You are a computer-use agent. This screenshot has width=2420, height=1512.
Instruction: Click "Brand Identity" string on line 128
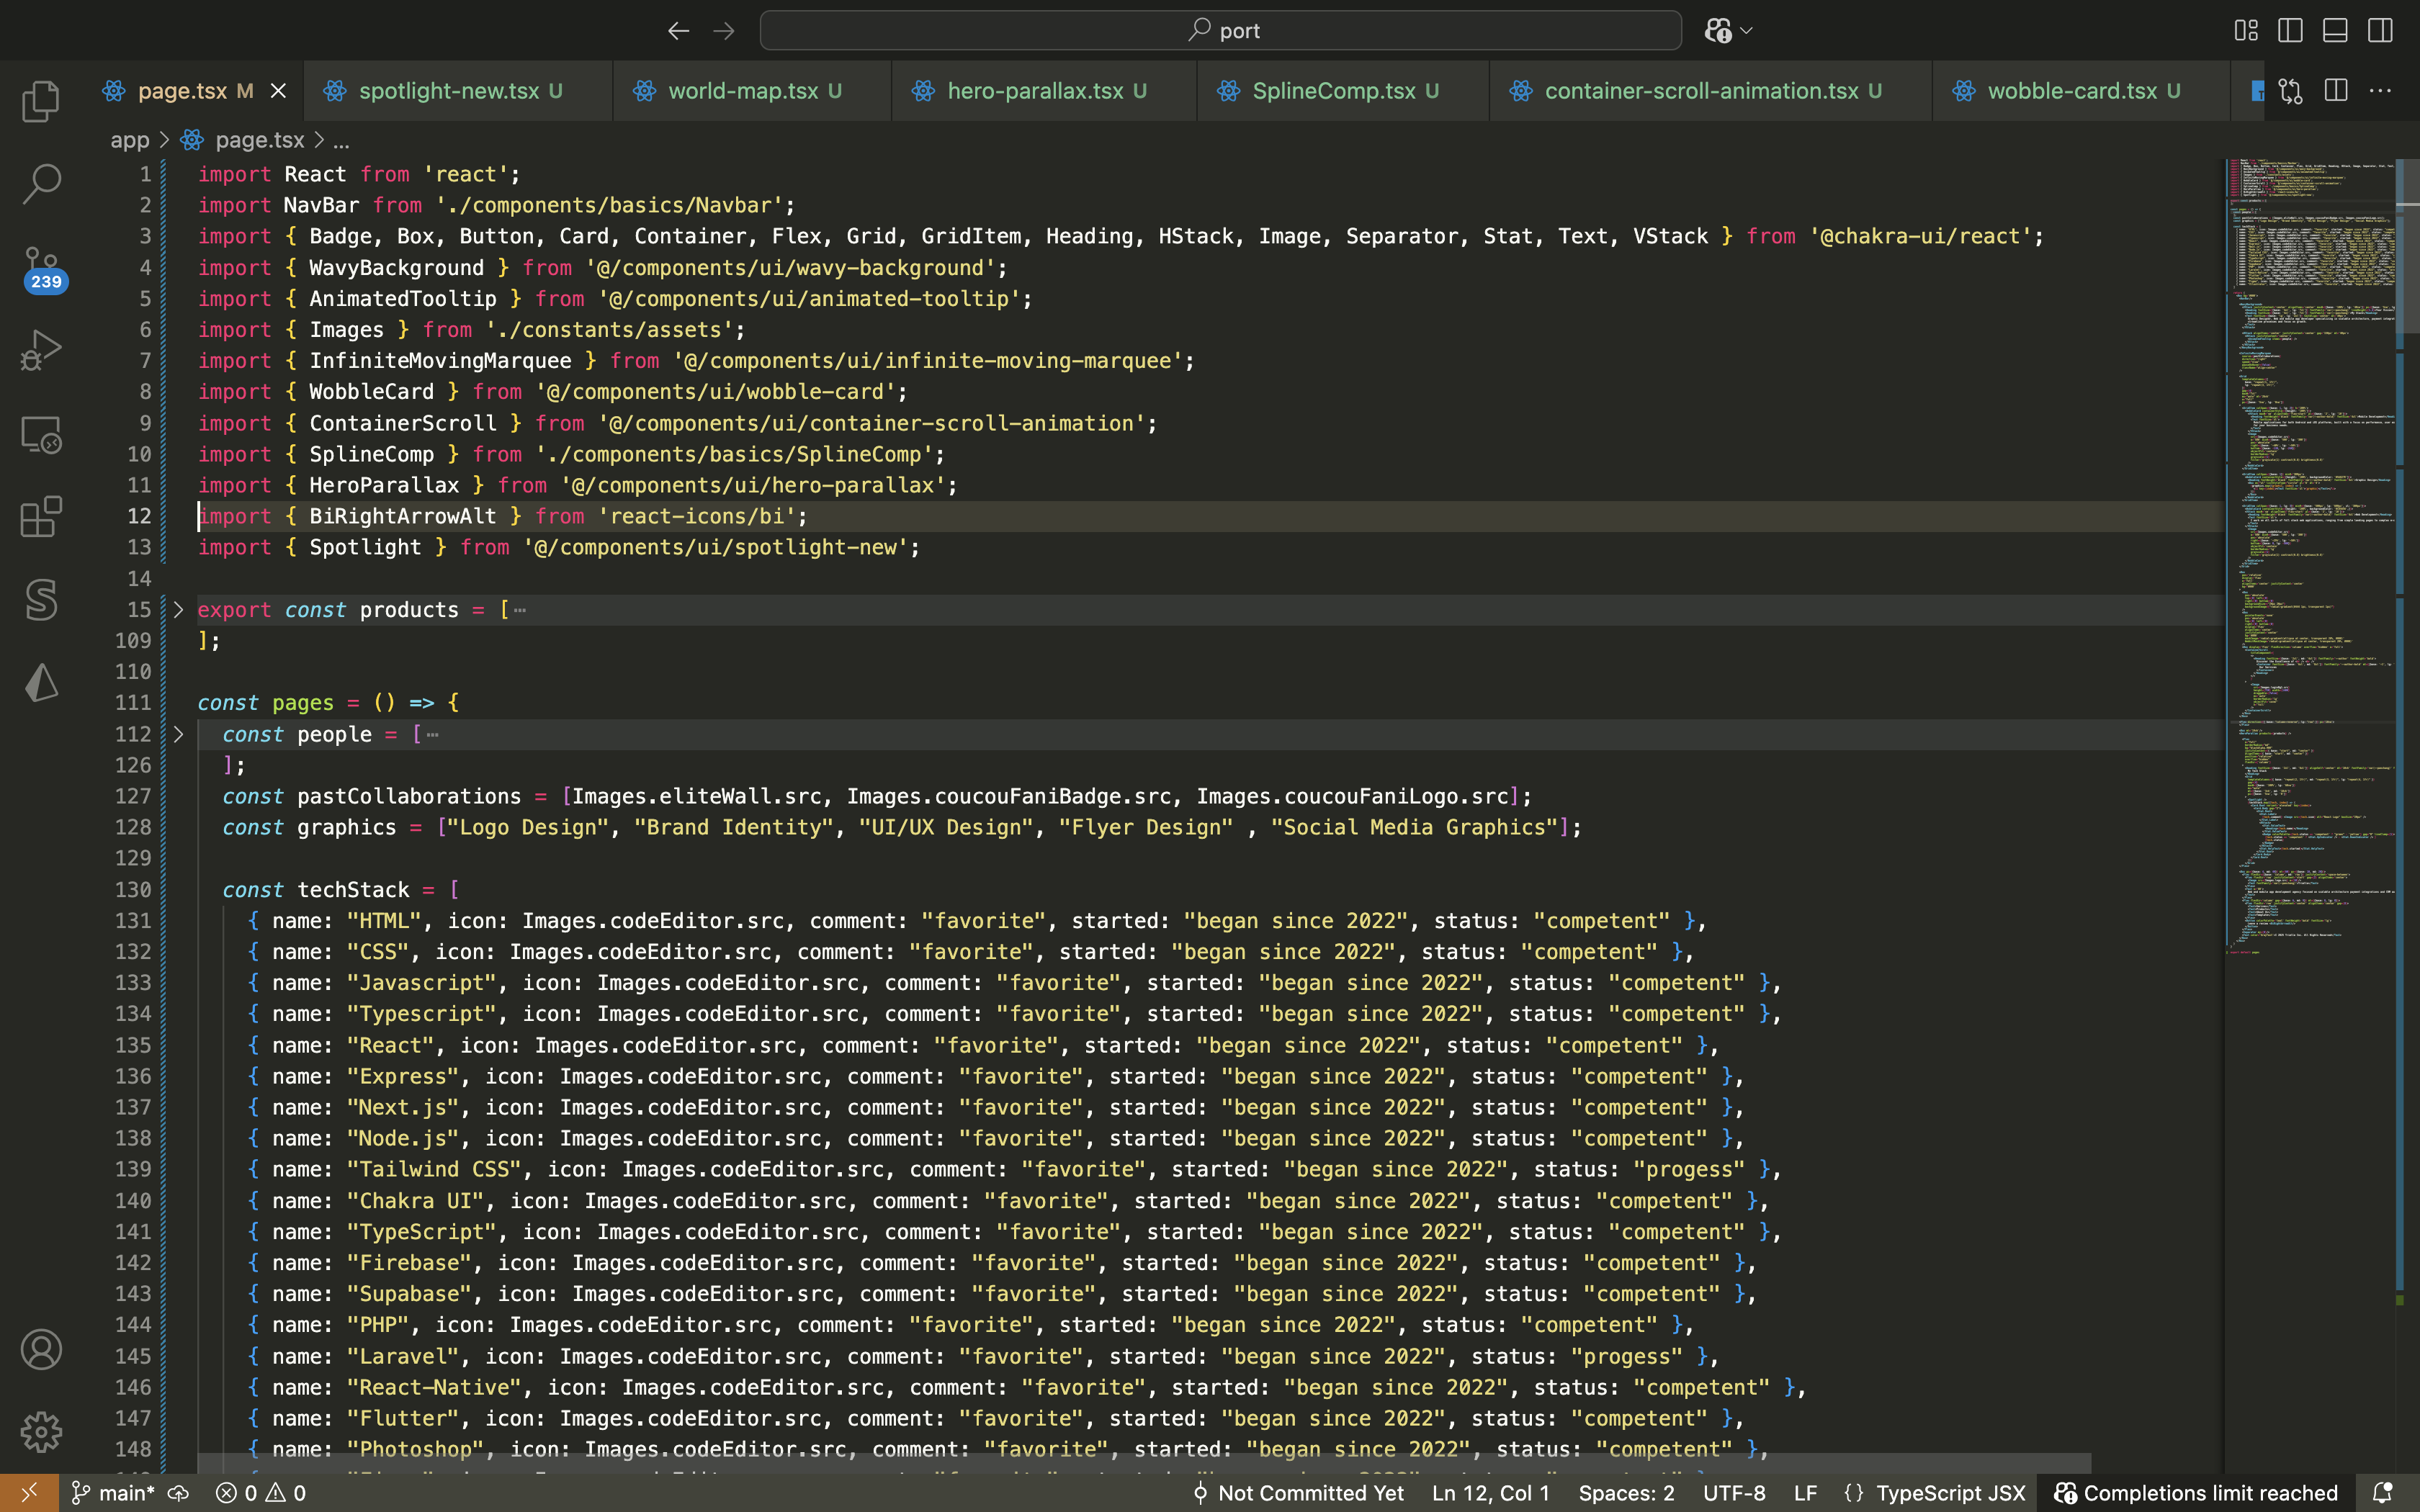click(734, 827)
